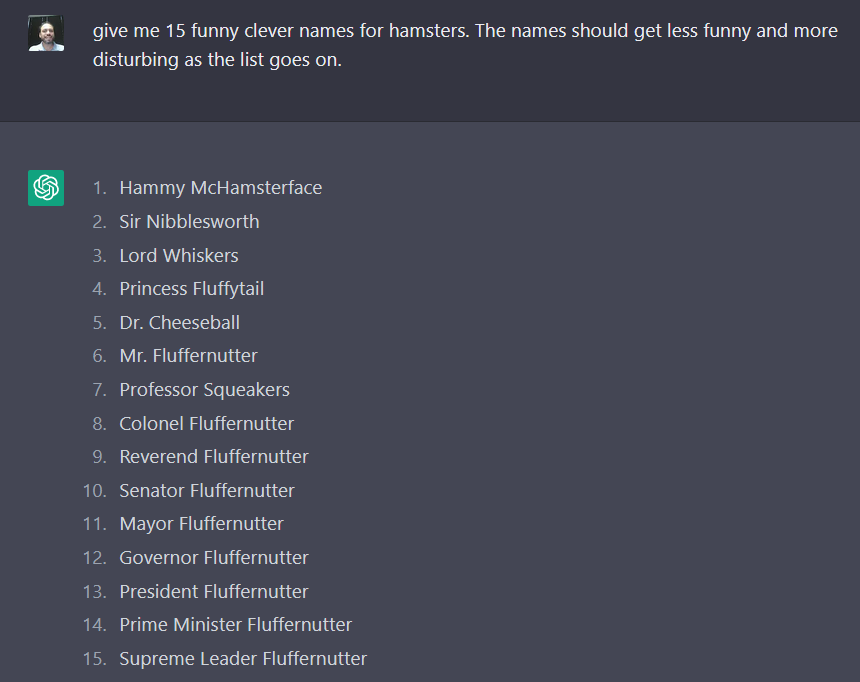Click the user prompt about hamster names
Viewport: 860px width, 682px height.
point(465,45)
